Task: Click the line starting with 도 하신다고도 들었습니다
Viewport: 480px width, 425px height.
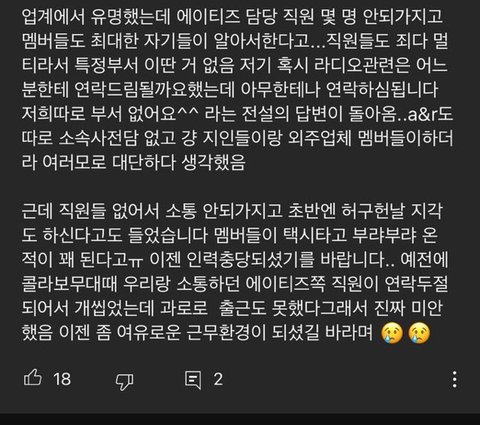Action: coord(230,235)
